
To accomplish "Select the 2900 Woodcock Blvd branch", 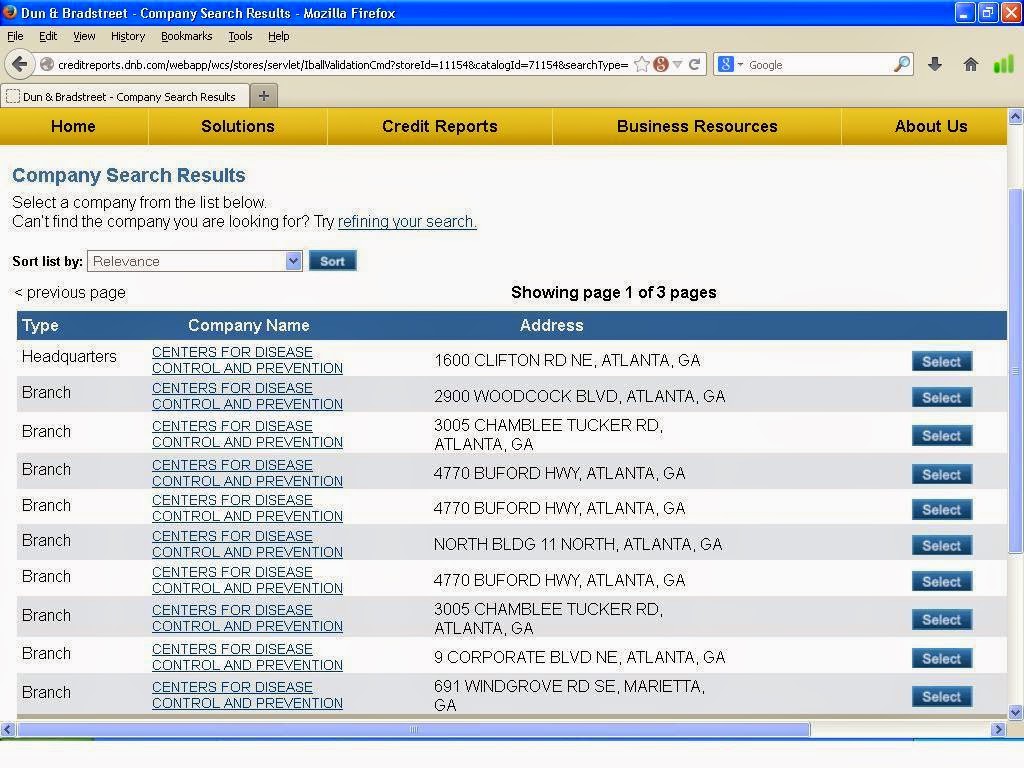I will point(941,398).
